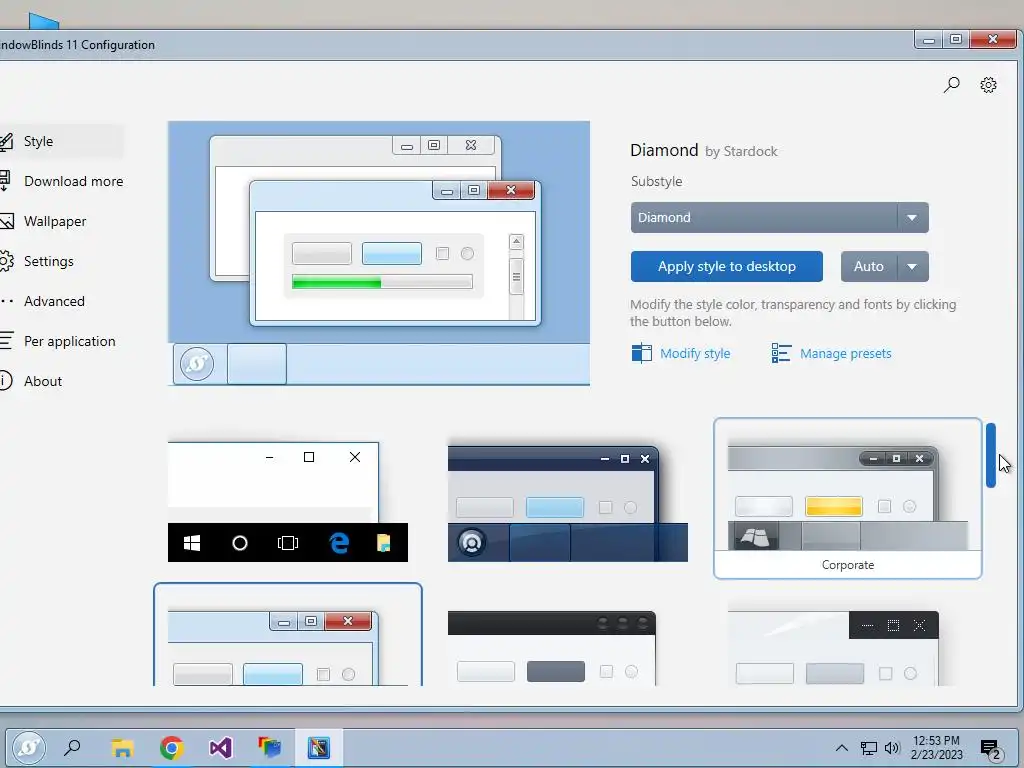This screenshot has height=768, width=1024.
Task: Click the Wallpaper picture icon in sidebar
Action: (6, 221)
